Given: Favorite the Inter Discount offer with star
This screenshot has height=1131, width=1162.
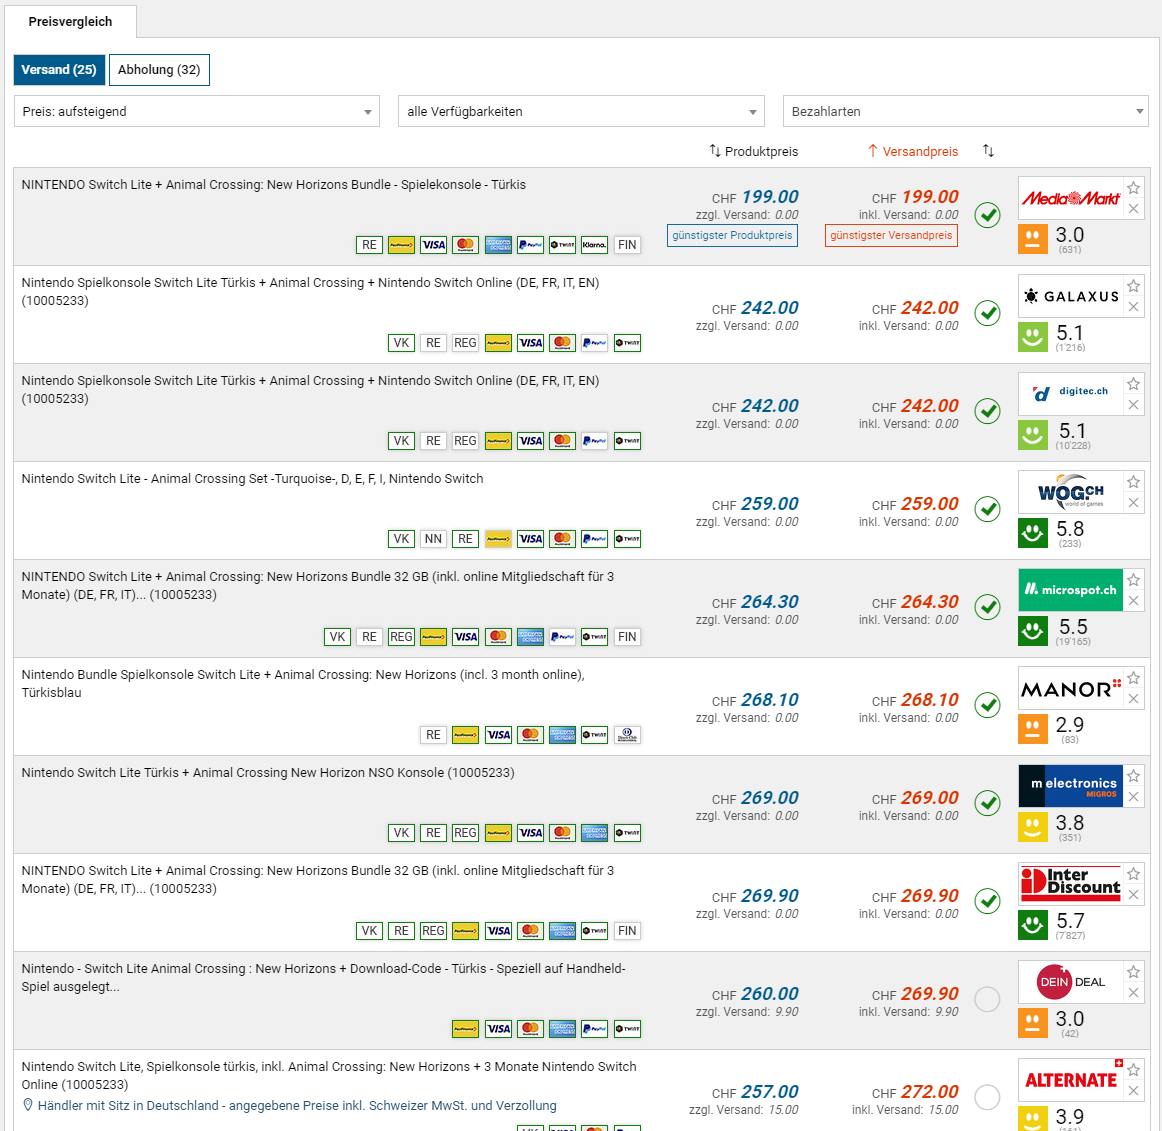Looking at the screenshot, I should (x=1133, y=874).
